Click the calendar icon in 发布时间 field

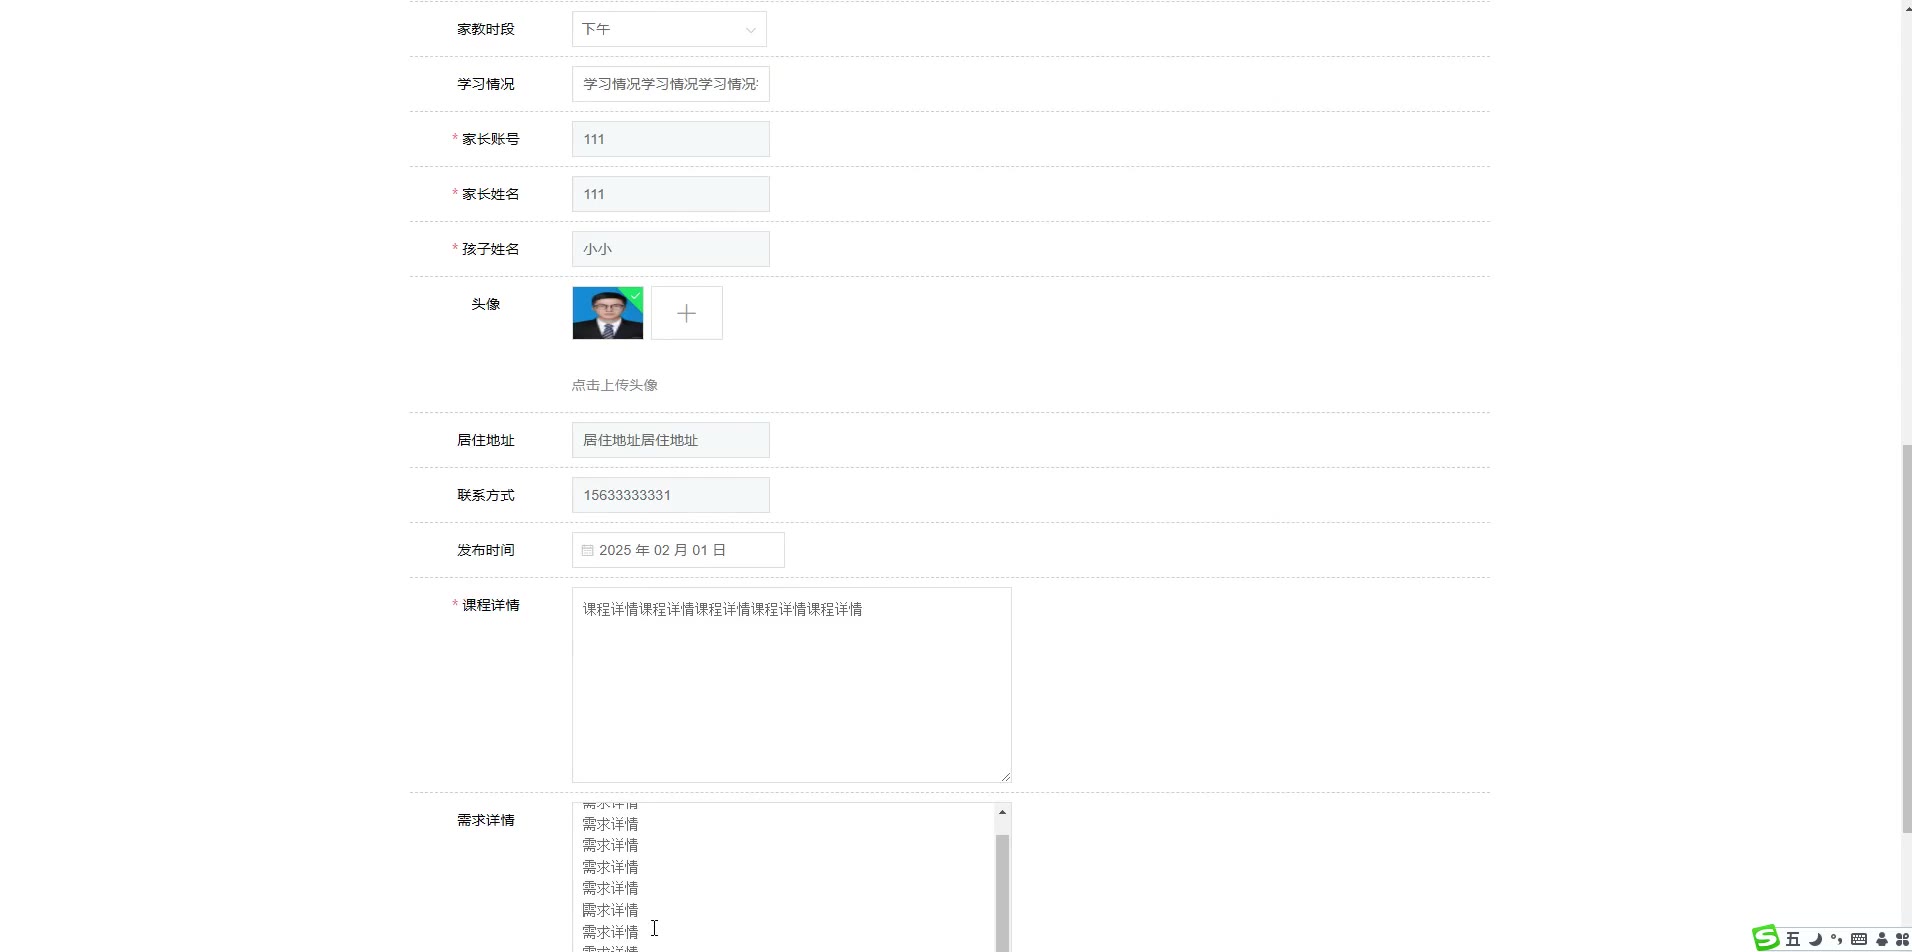point(588,550)
